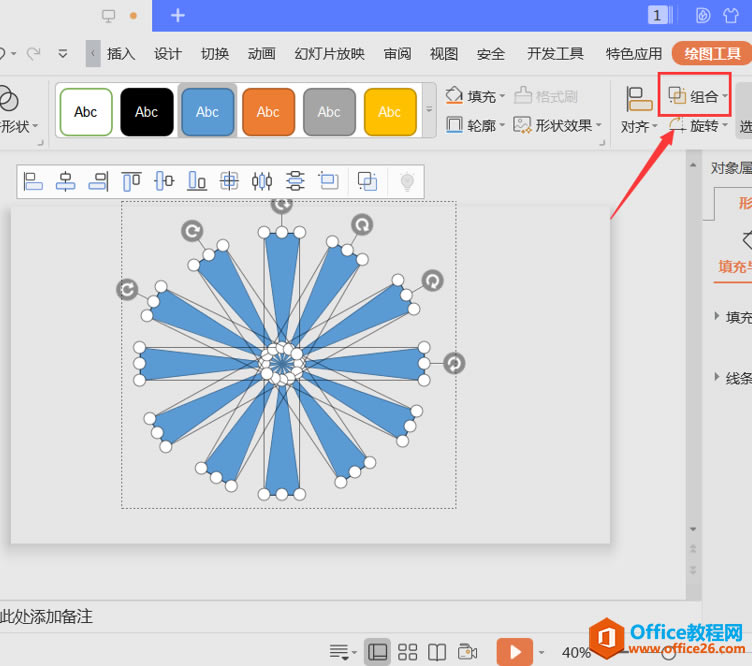
Task: Open a new document tab with plus icon
Action: pyautogui.click(x=178, y=15)
